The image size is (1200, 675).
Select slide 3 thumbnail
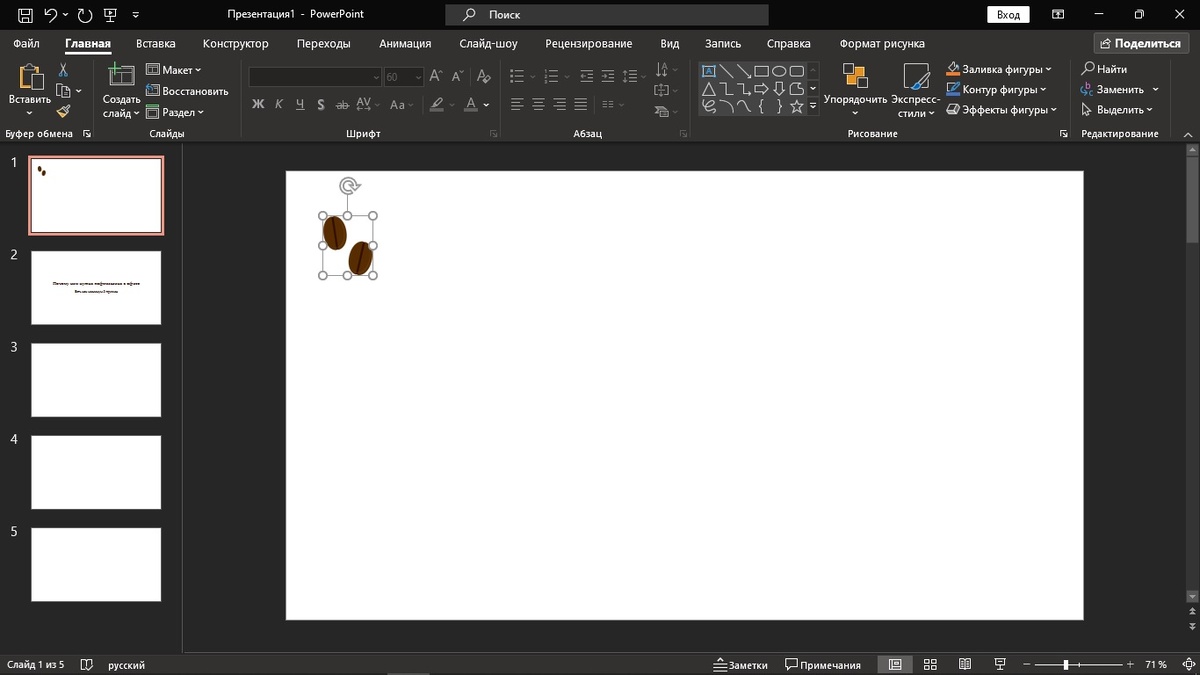point(96,380)
